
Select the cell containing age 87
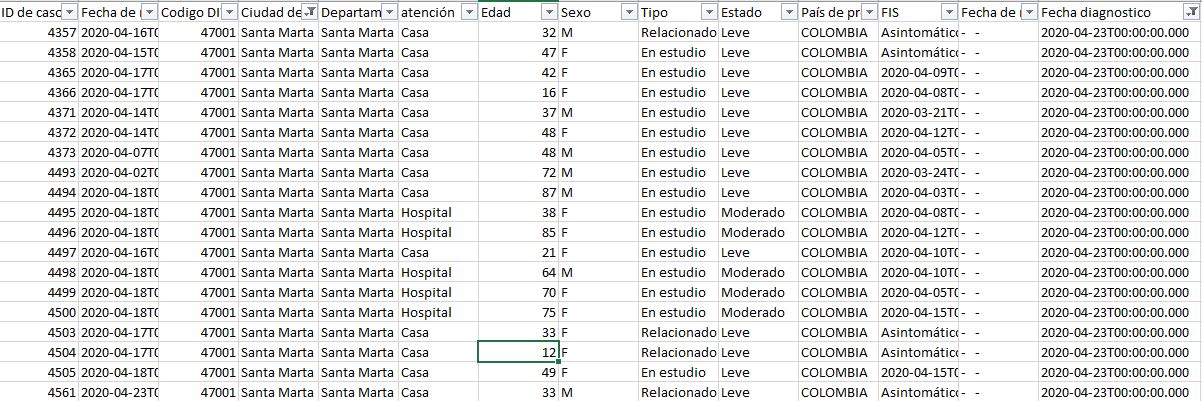point(518,192)
